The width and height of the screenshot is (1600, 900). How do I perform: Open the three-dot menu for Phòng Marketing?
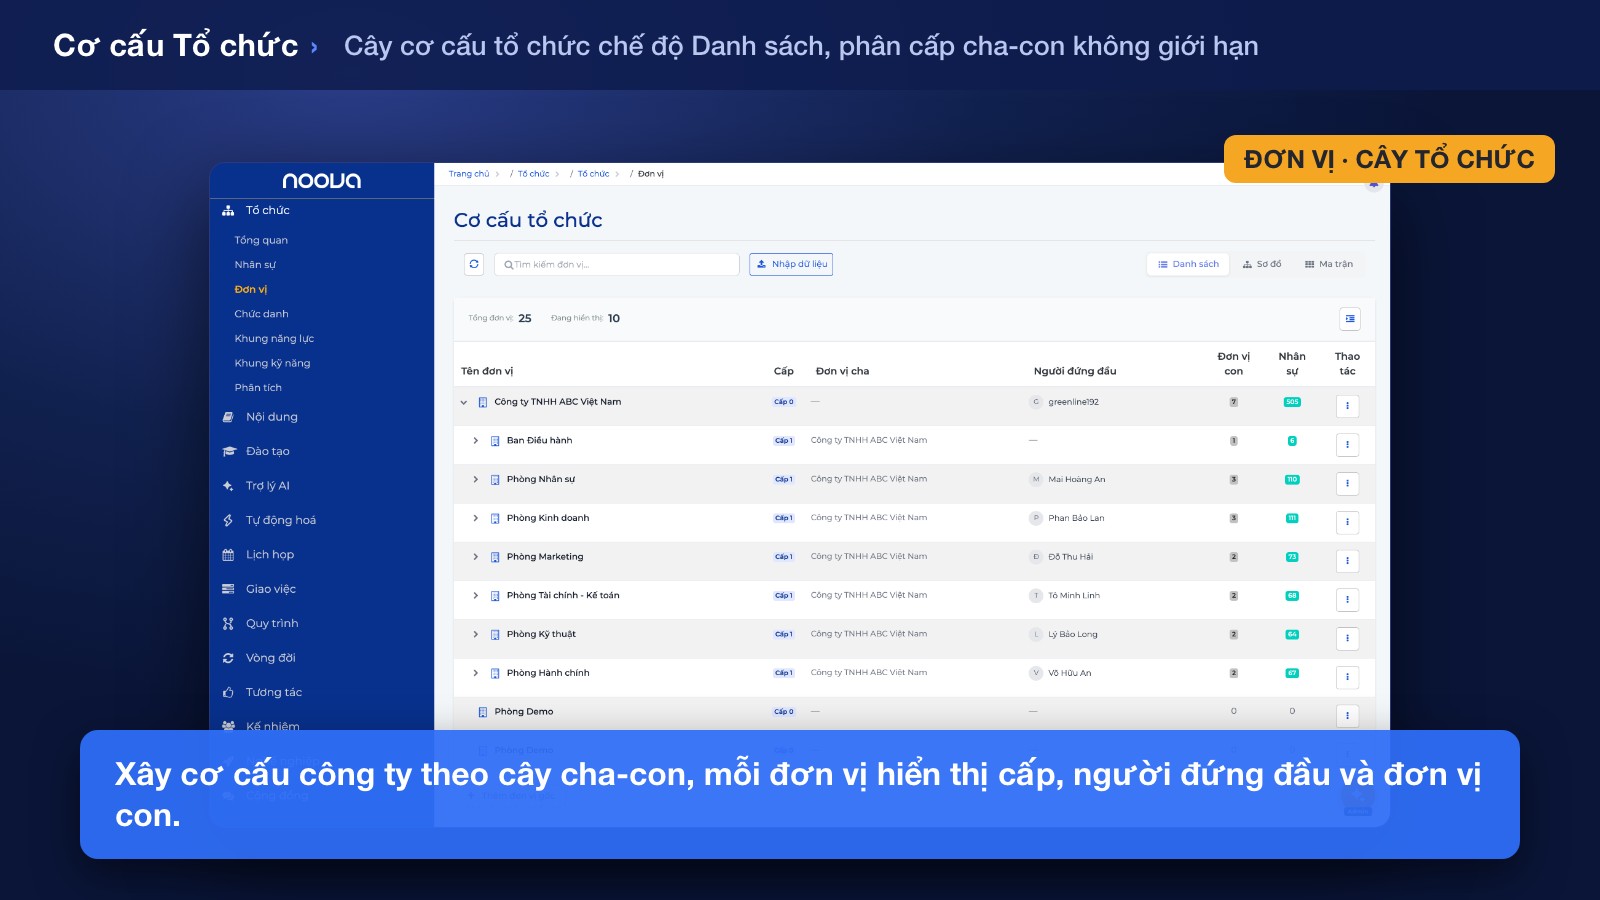(1347, 561)
